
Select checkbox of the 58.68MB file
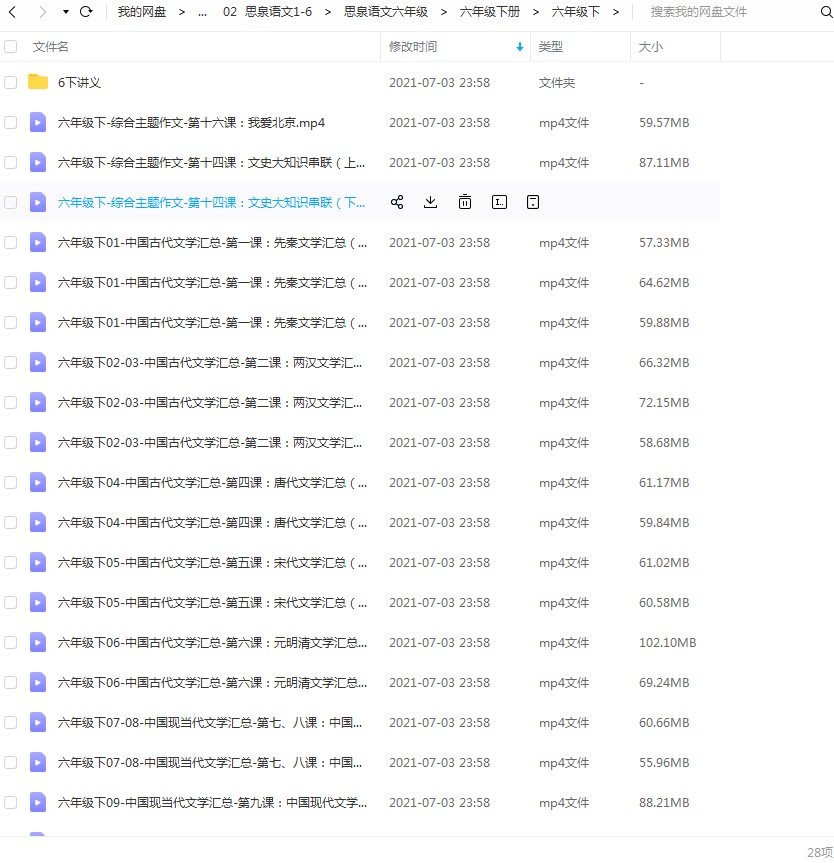[x=10, y=442]
